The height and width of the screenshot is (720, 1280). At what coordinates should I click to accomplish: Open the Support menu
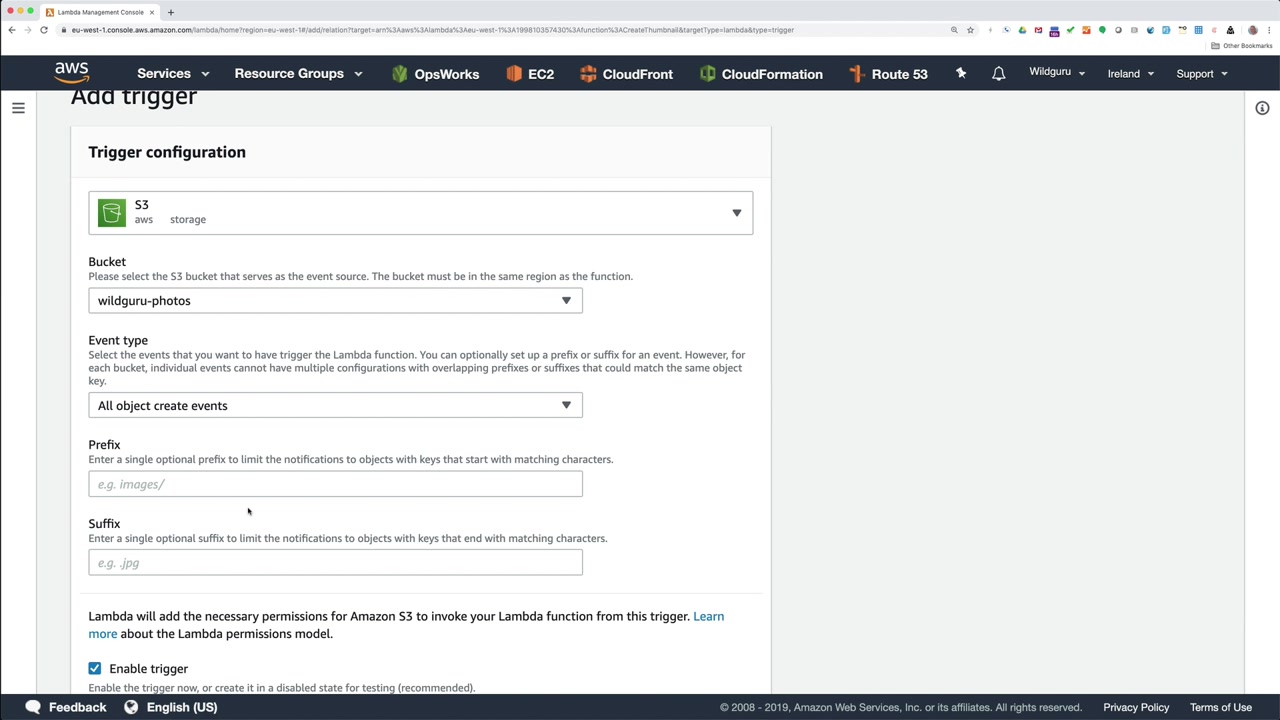[x=1202, y=74]
